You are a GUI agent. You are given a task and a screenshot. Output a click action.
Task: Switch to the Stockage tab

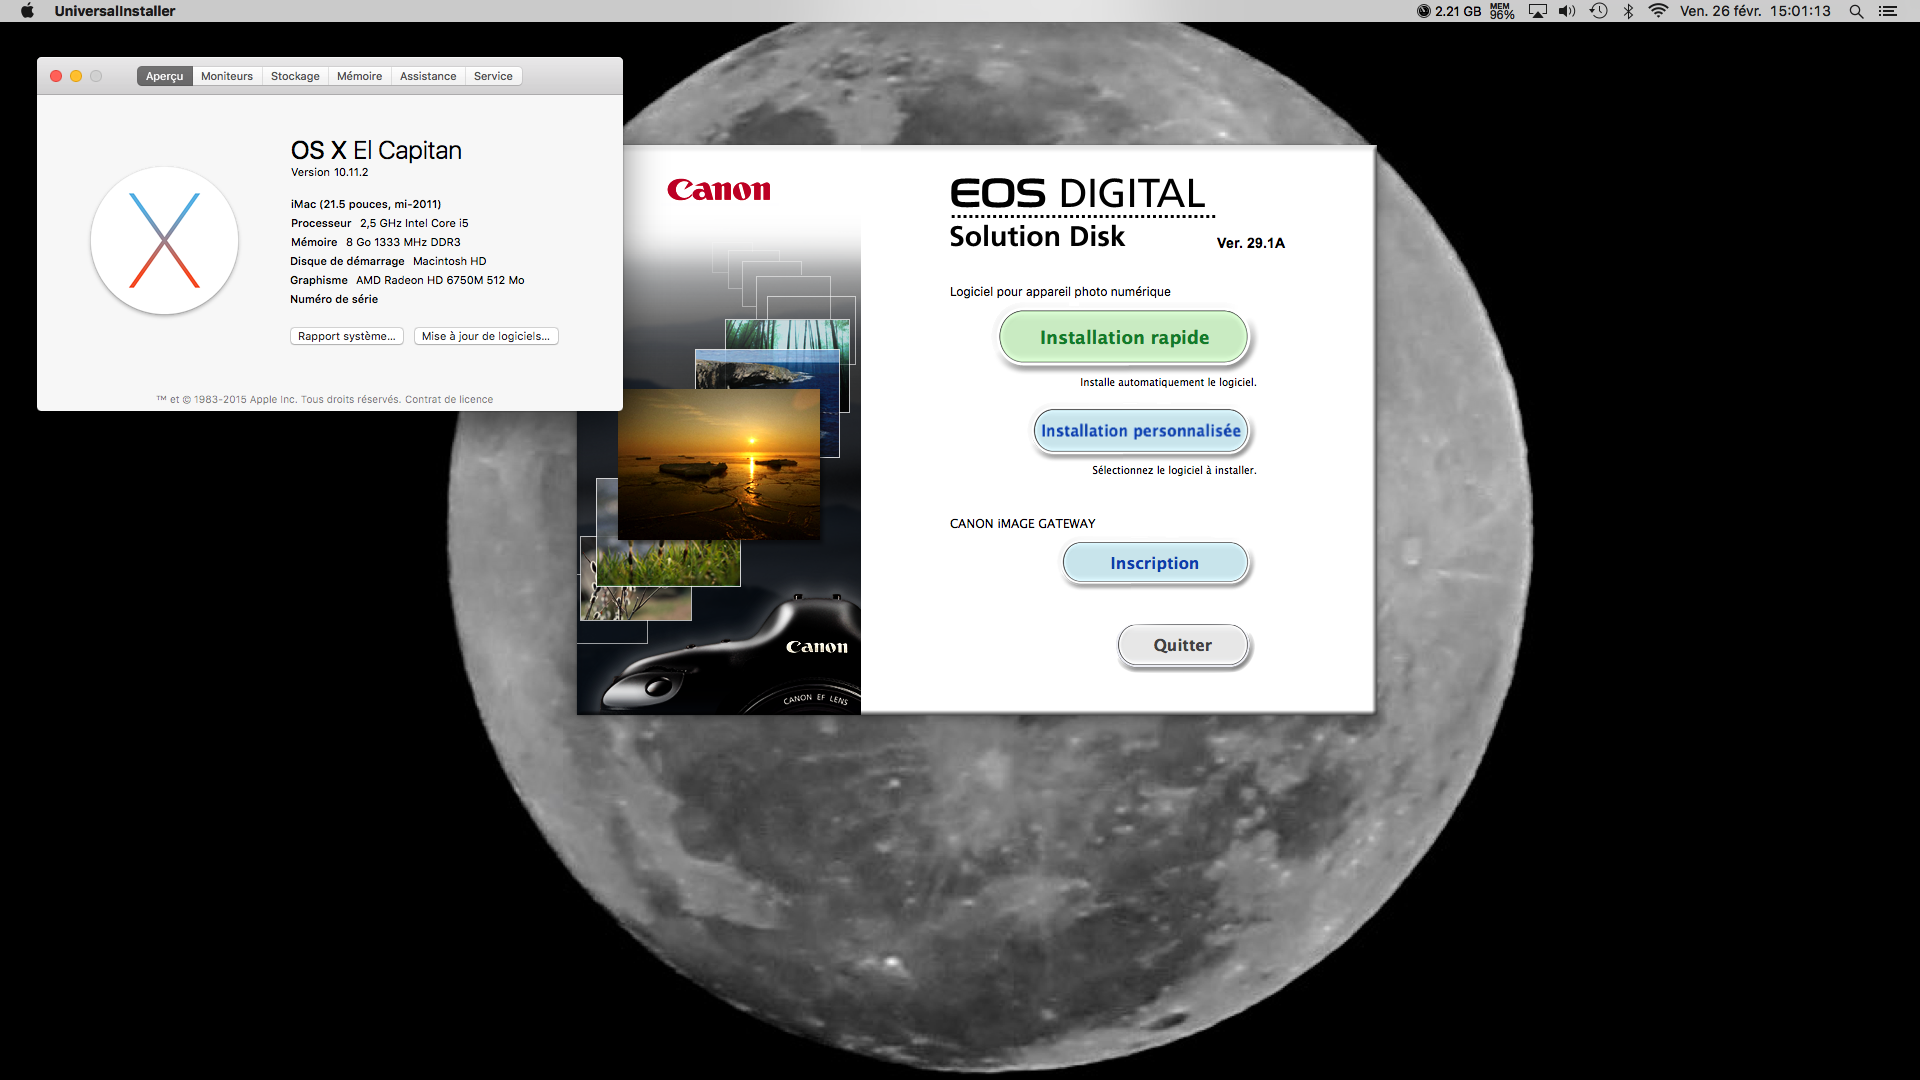(x=295, y=76)
